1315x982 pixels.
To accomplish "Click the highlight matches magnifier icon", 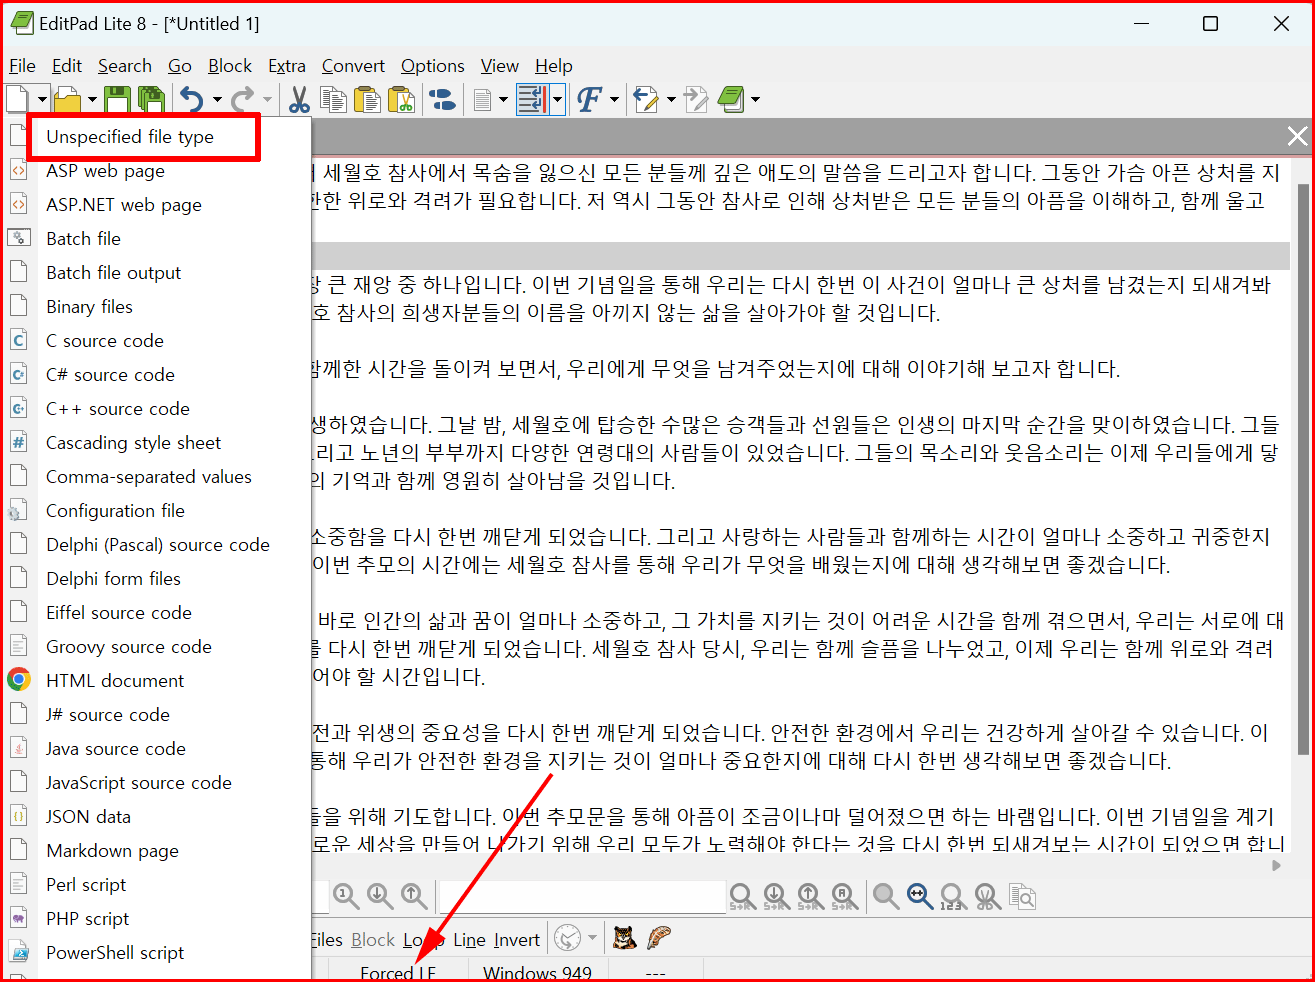I will (x=886, y=896).
